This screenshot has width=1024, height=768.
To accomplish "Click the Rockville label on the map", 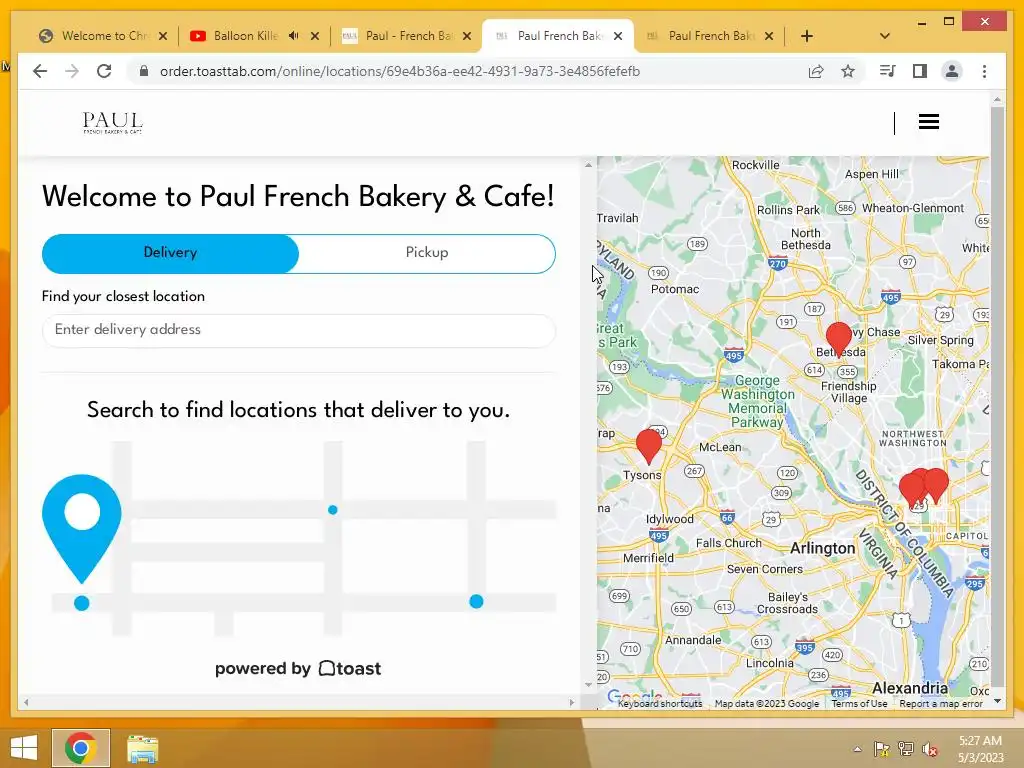I will click(x=756, y=165).
